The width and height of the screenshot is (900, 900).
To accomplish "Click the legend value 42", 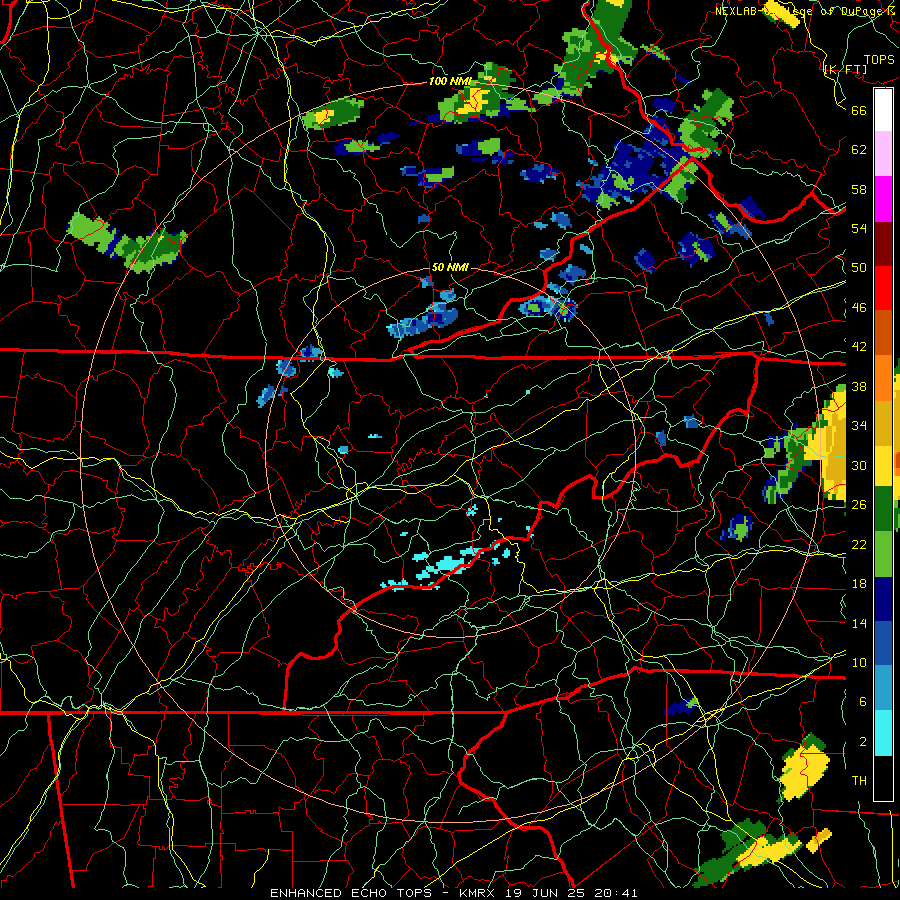I will pos(859,347).
